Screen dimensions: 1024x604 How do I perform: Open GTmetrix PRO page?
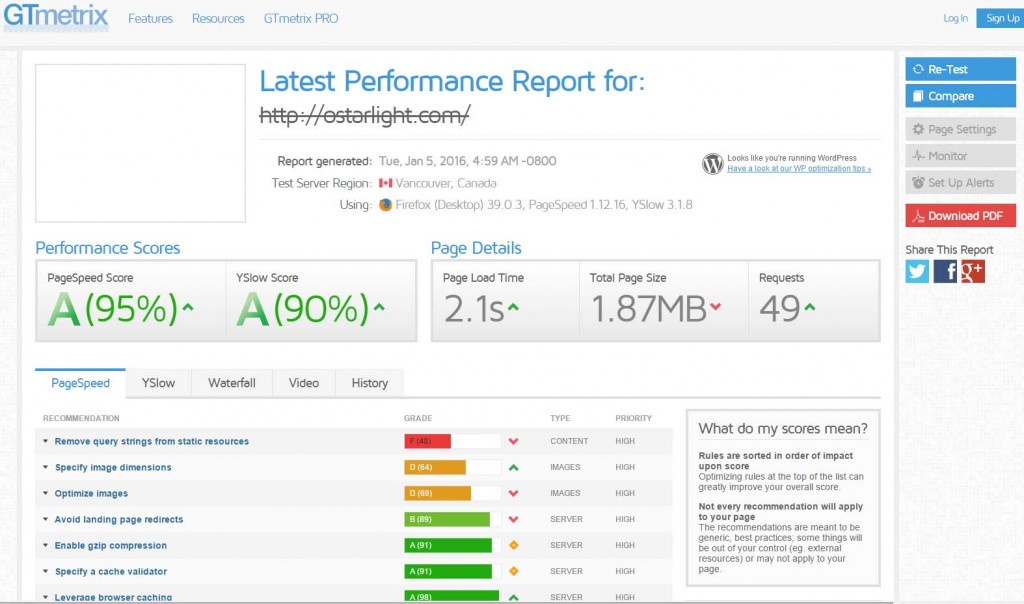point(301,18)
